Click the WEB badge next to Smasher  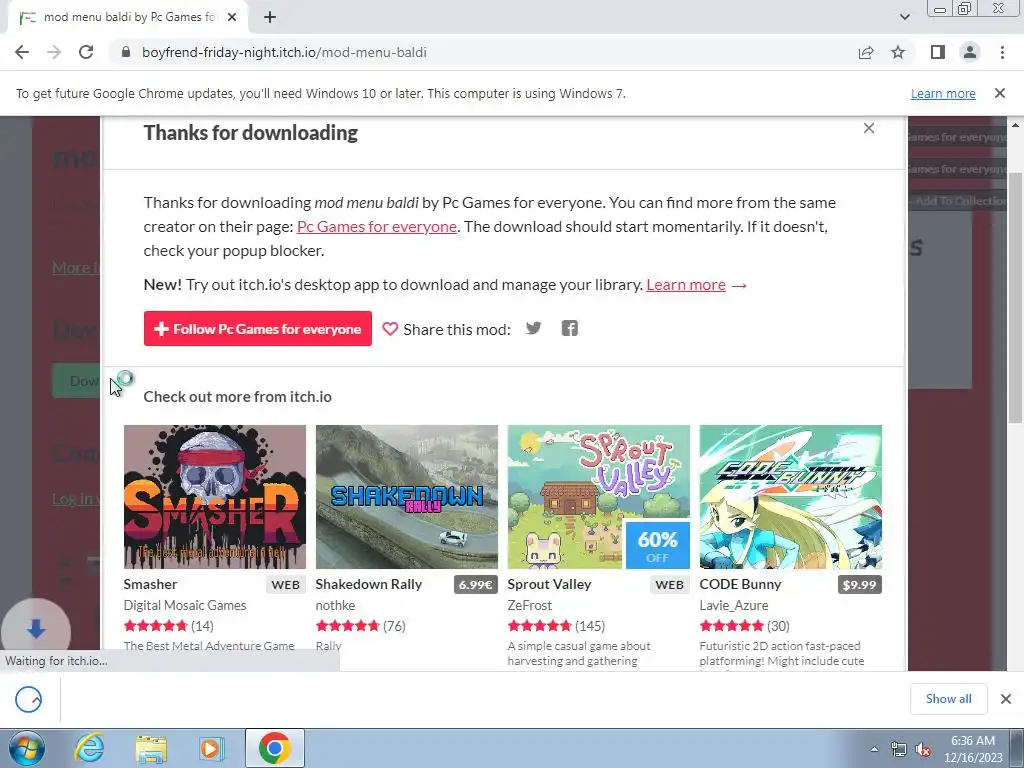tap(285, 584)
